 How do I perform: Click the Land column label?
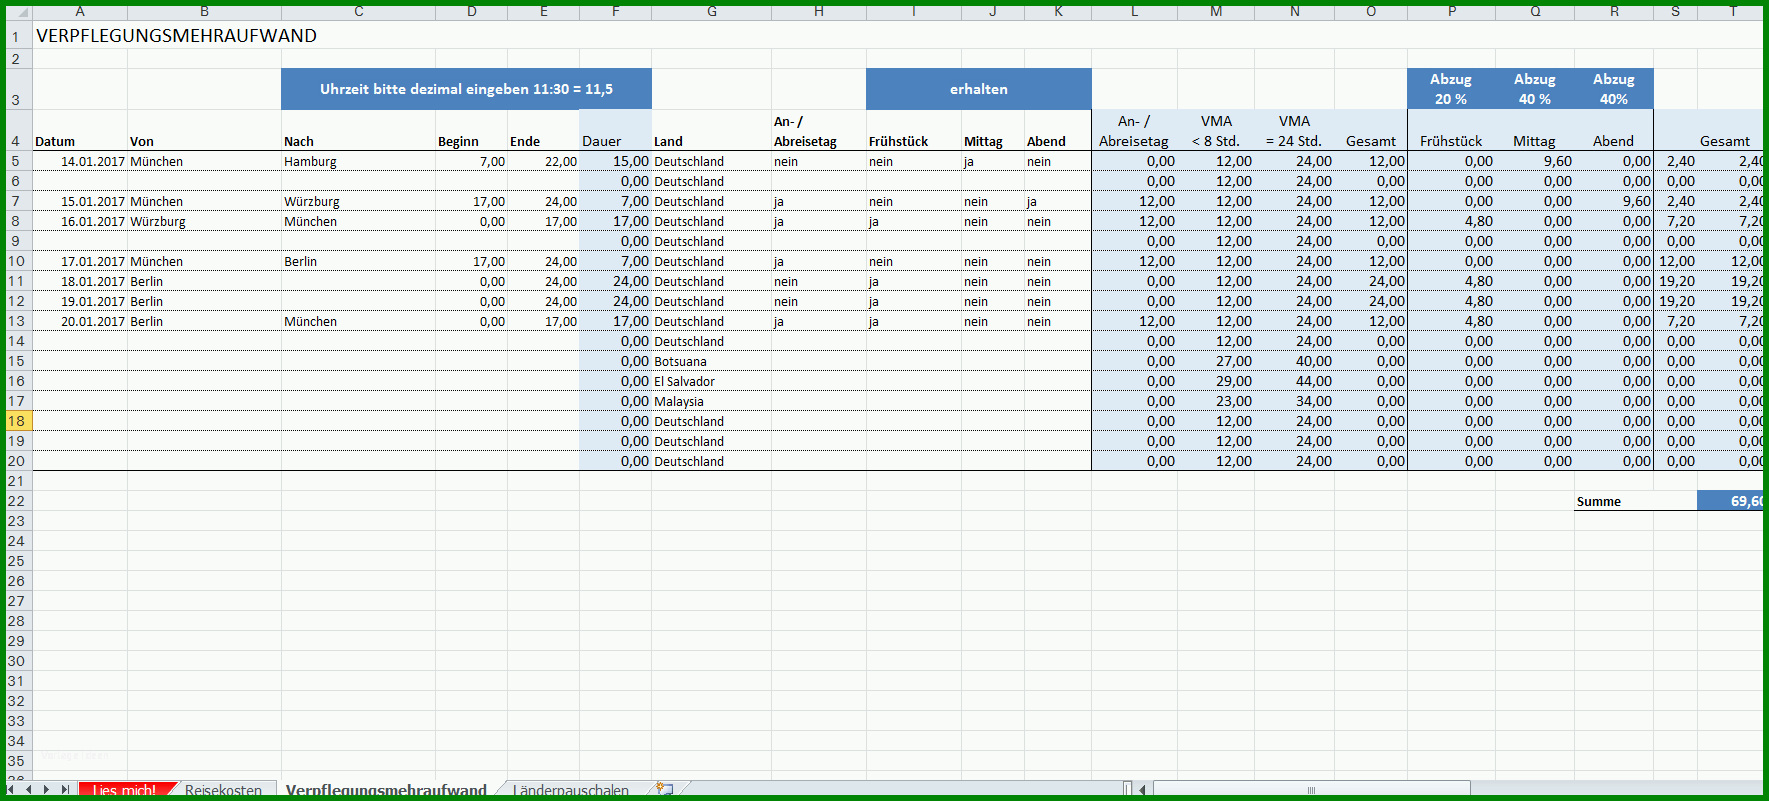click(x=668, y=141)
